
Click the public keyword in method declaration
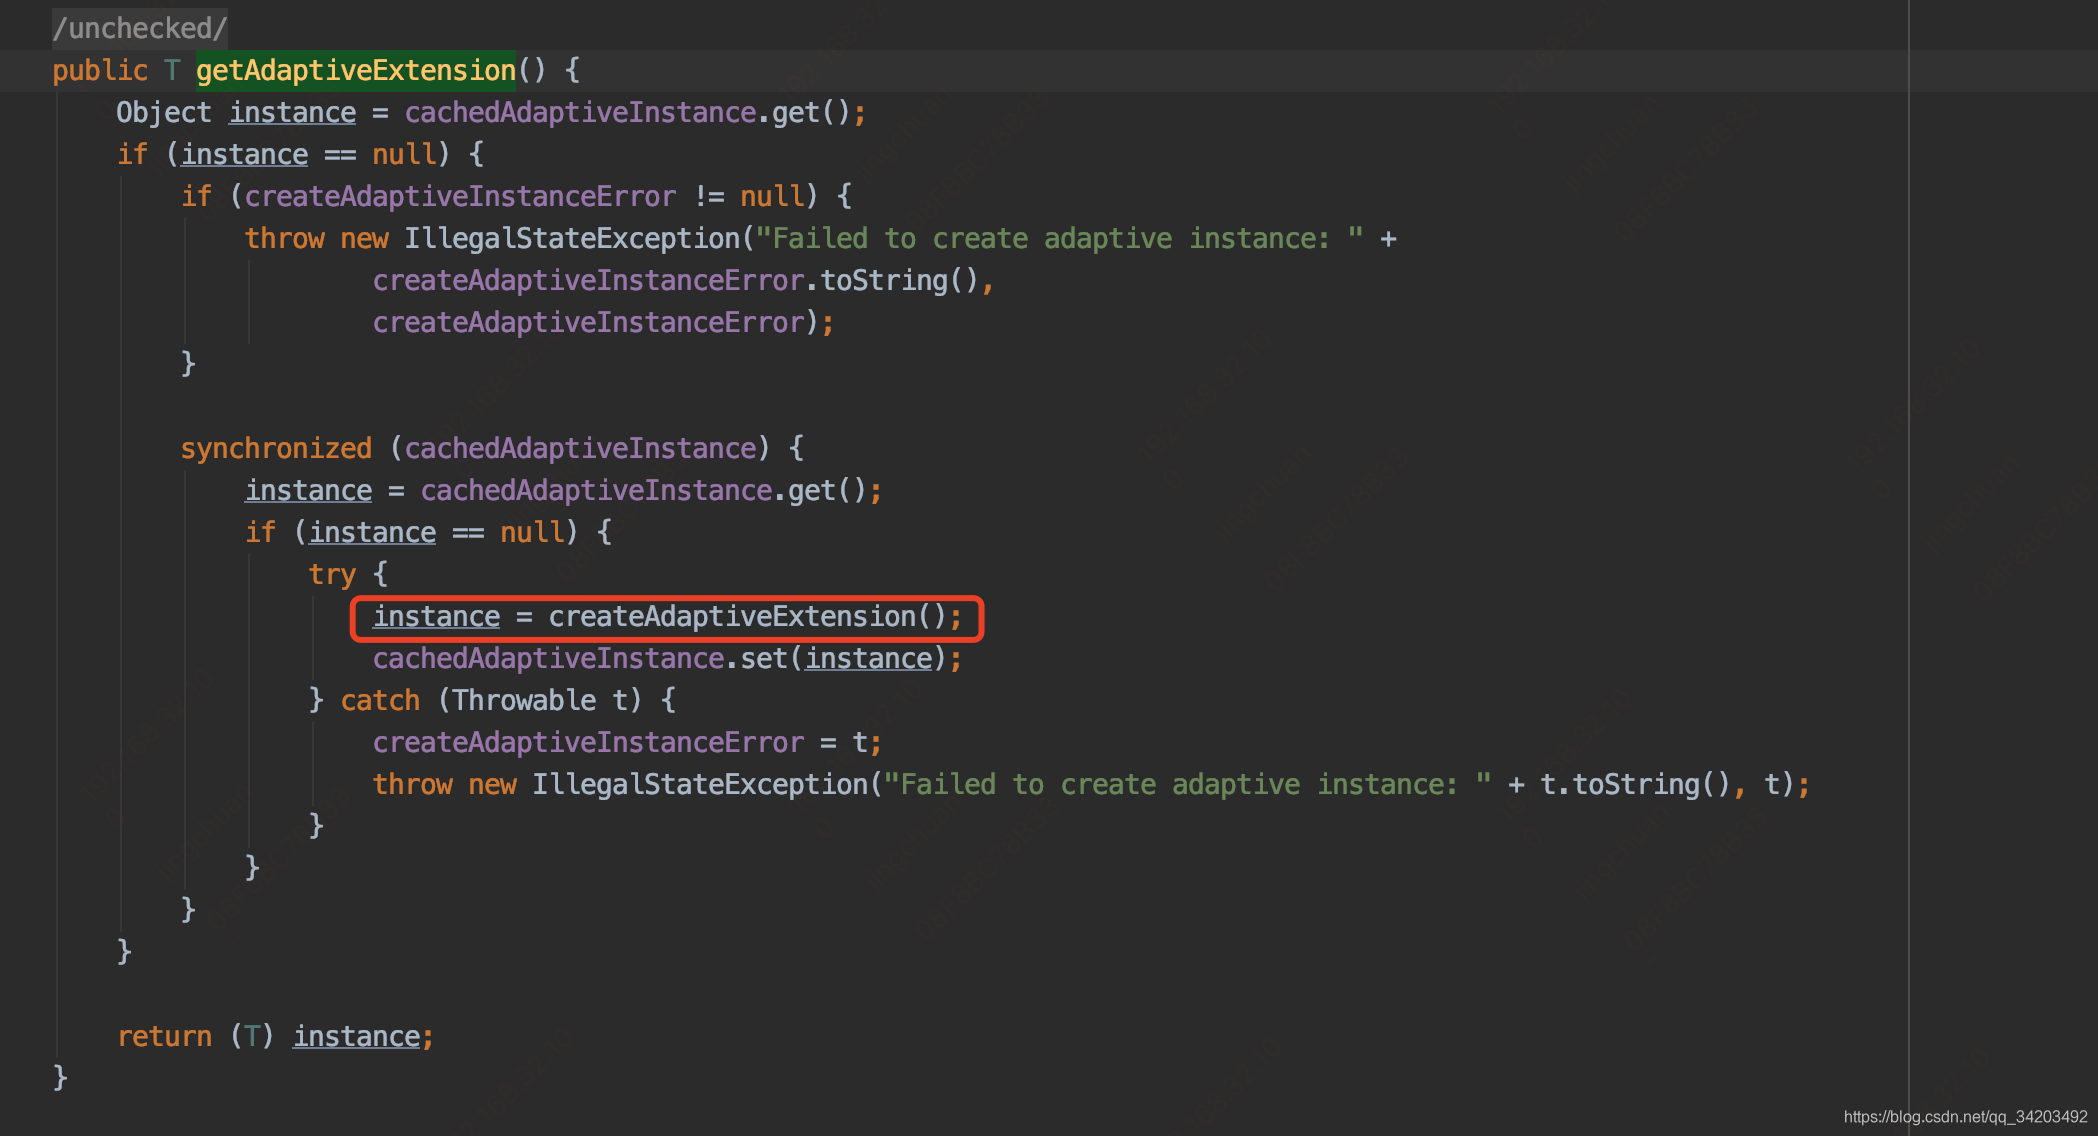[100, 70]
